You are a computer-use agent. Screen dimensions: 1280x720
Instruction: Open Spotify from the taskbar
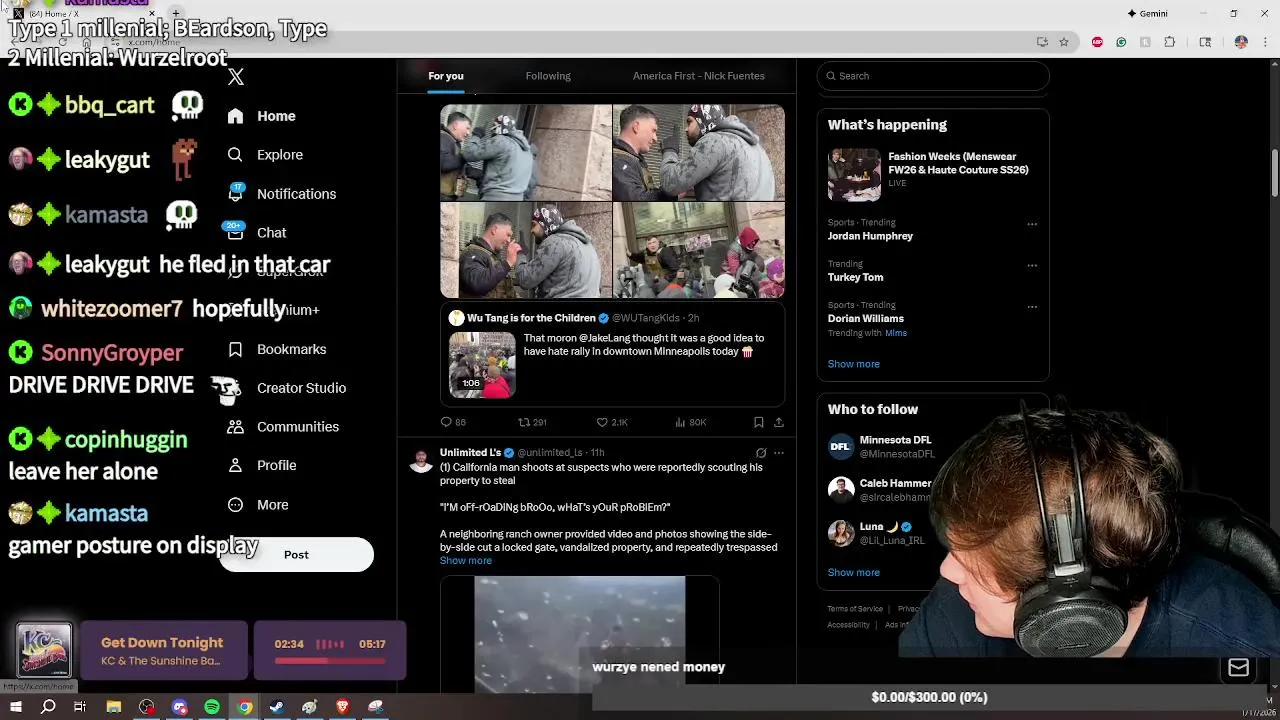pyautogui.click(x=212, y=707)
